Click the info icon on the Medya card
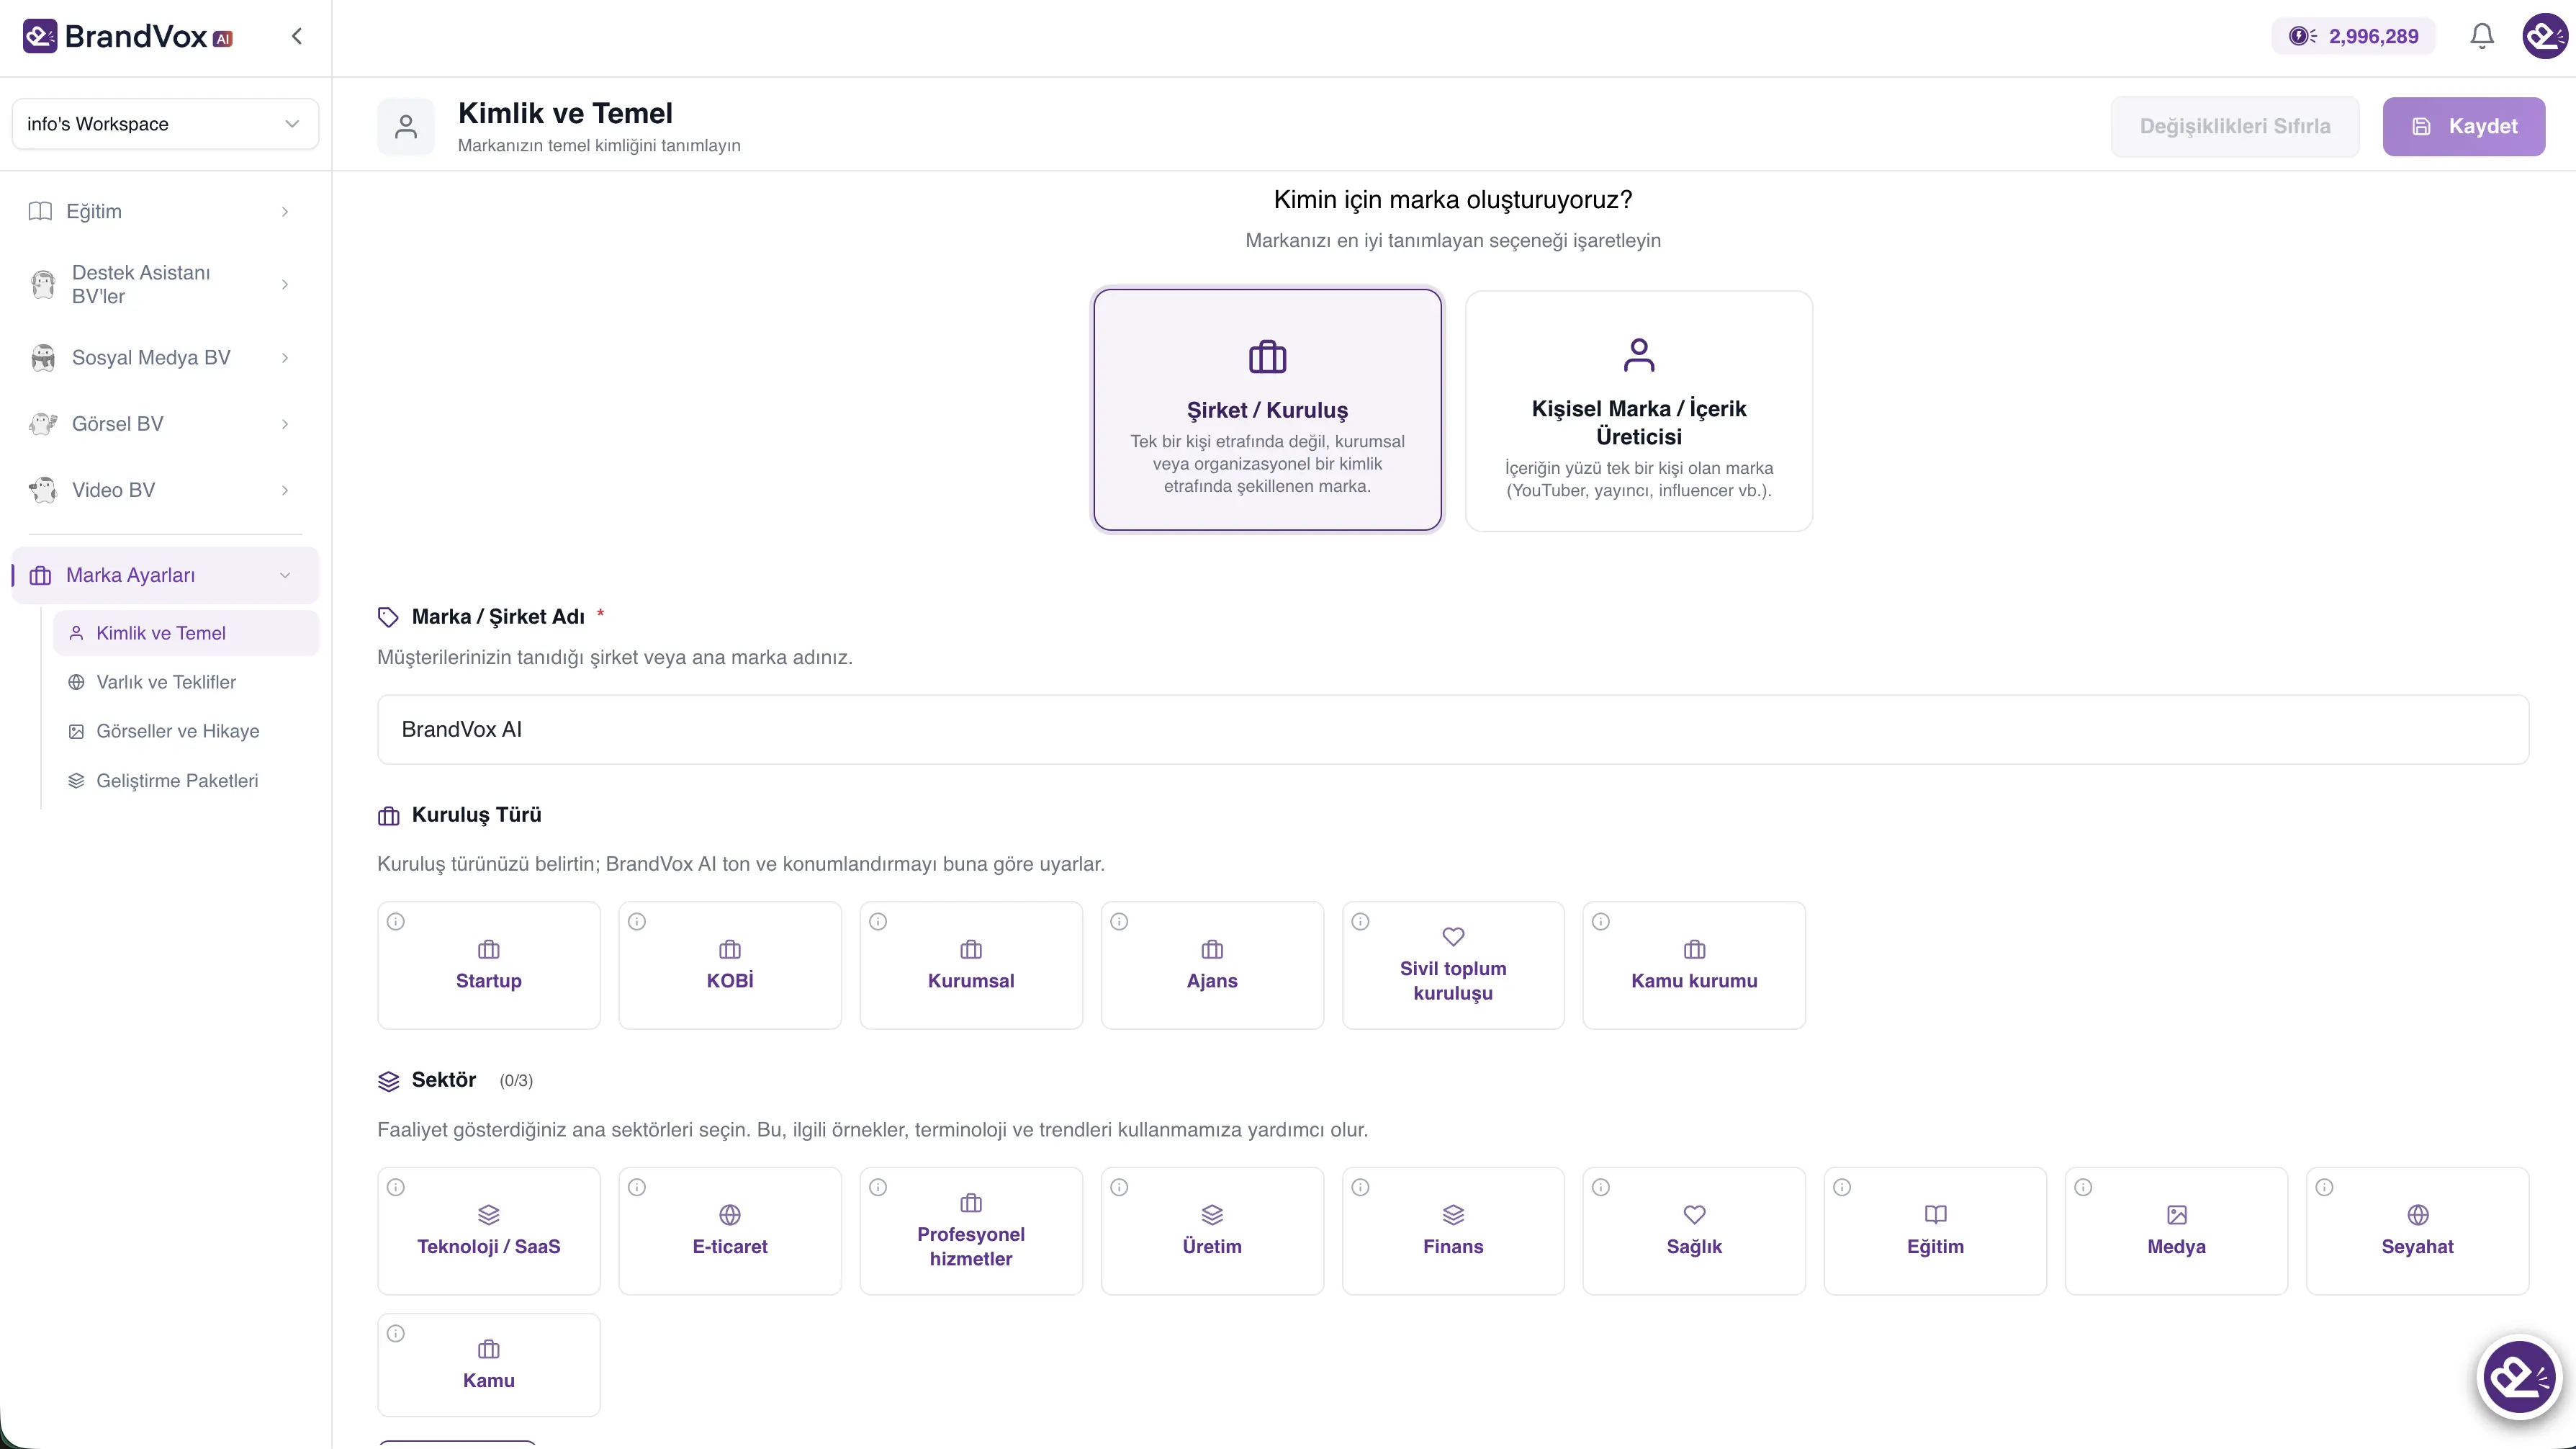 pyautogui.click(x=2083, y=1187)
